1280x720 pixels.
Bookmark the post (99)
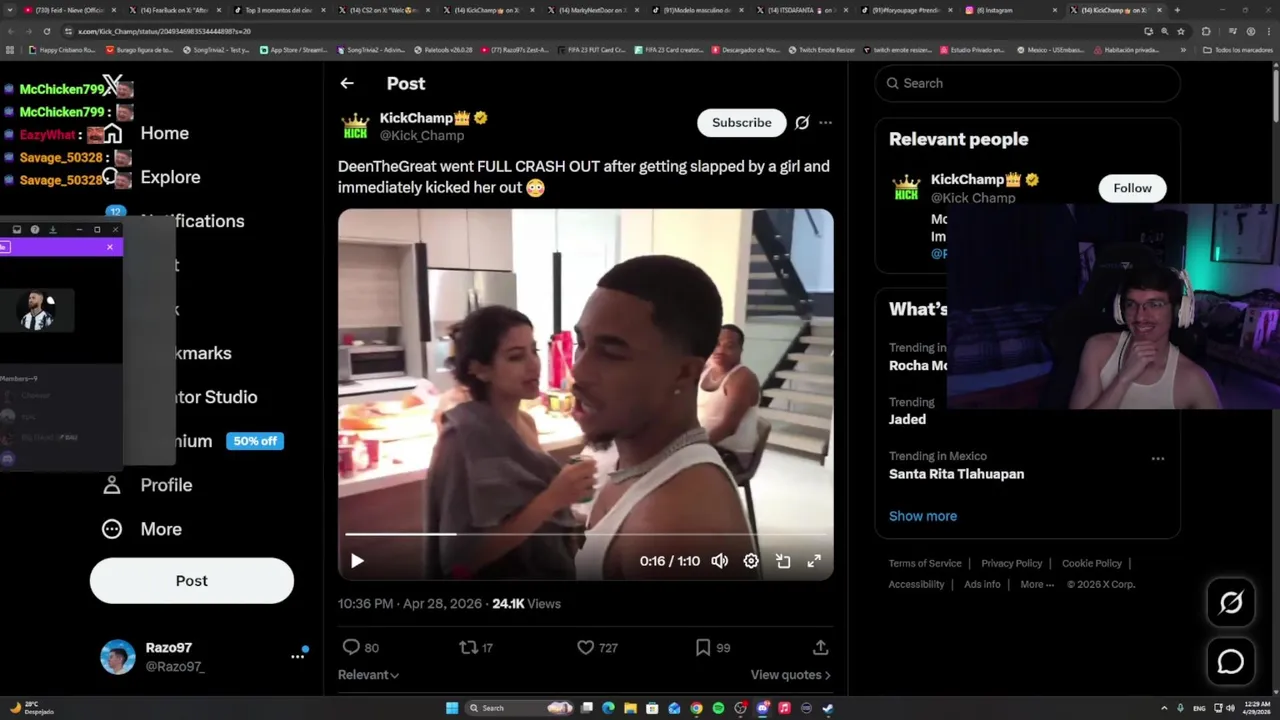tap(712, 648)
